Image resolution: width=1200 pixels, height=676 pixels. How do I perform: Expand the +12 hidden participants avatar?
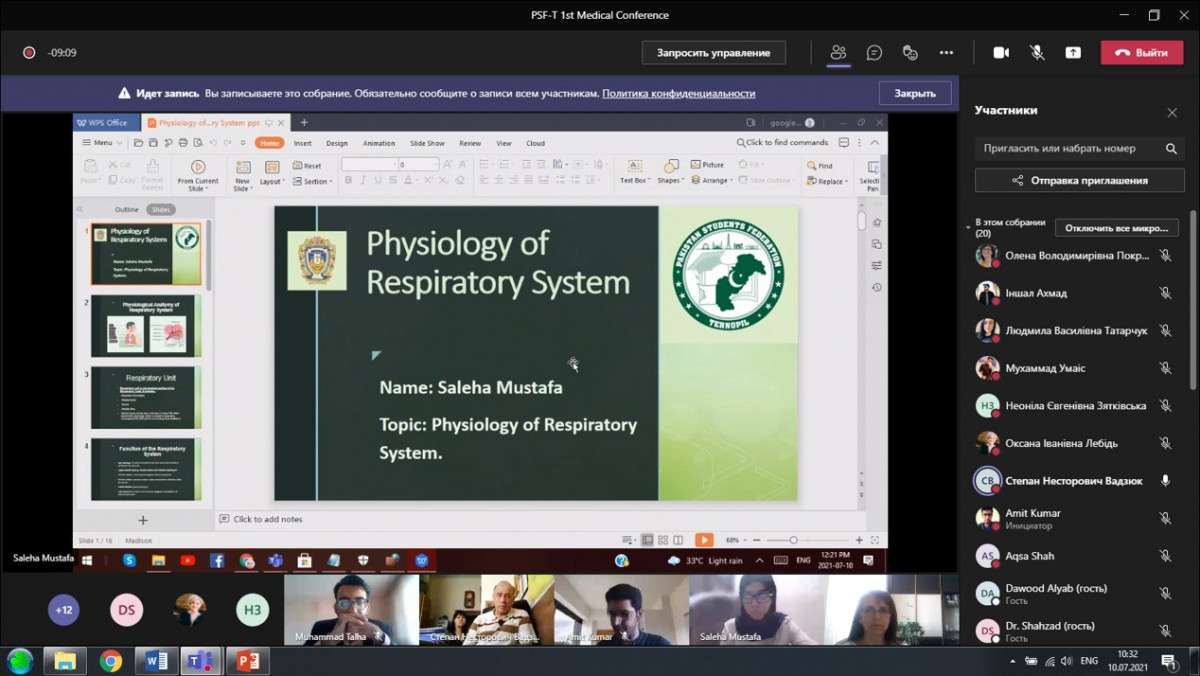pos(64,609)
